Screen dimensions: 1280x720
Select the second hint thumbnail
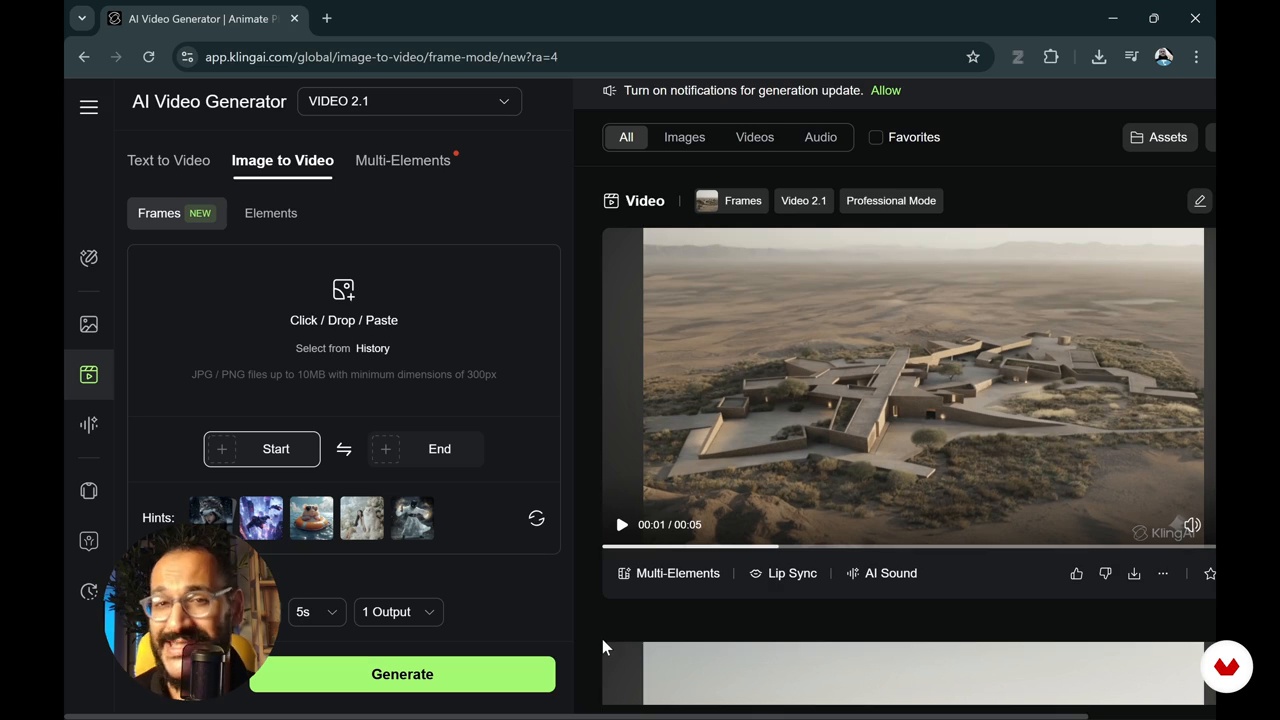(x=261, y=518)
